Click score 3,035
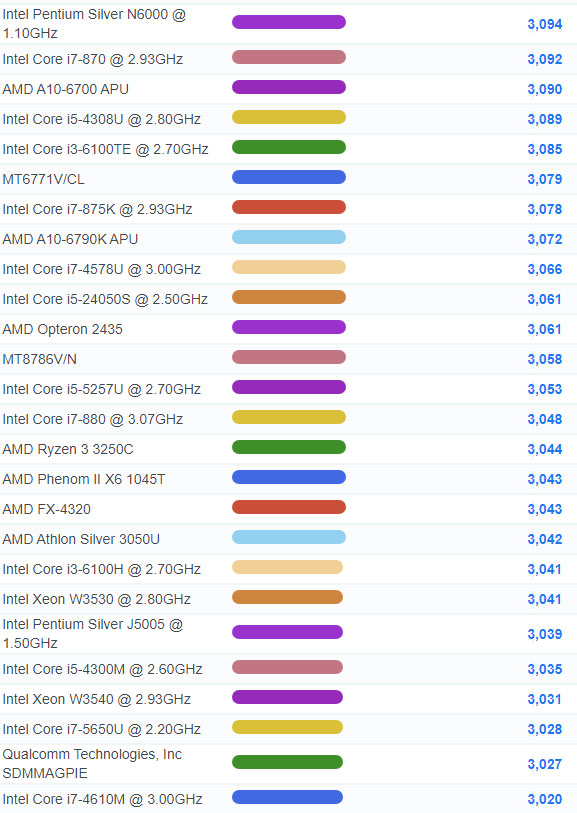 click(545, 669)
